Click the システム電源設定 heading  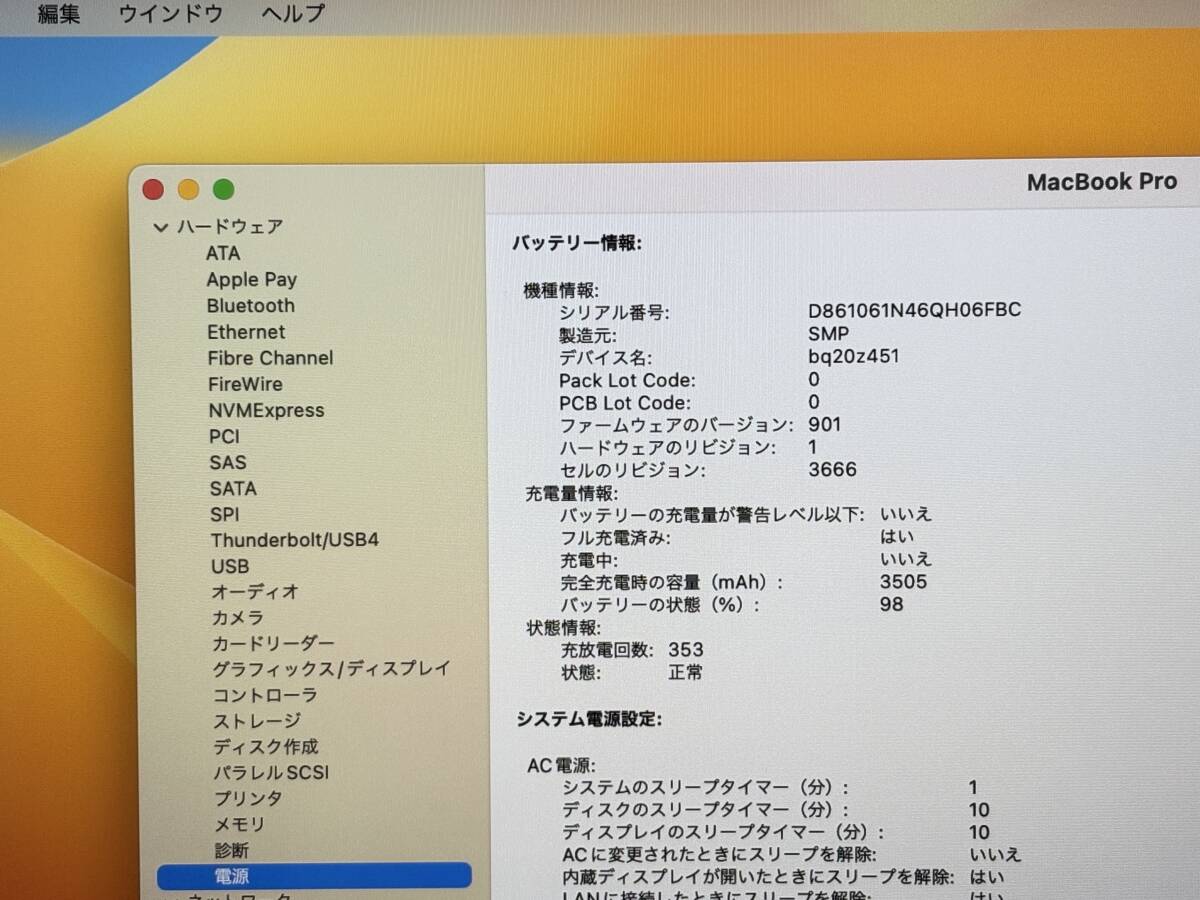pos(589,719)
